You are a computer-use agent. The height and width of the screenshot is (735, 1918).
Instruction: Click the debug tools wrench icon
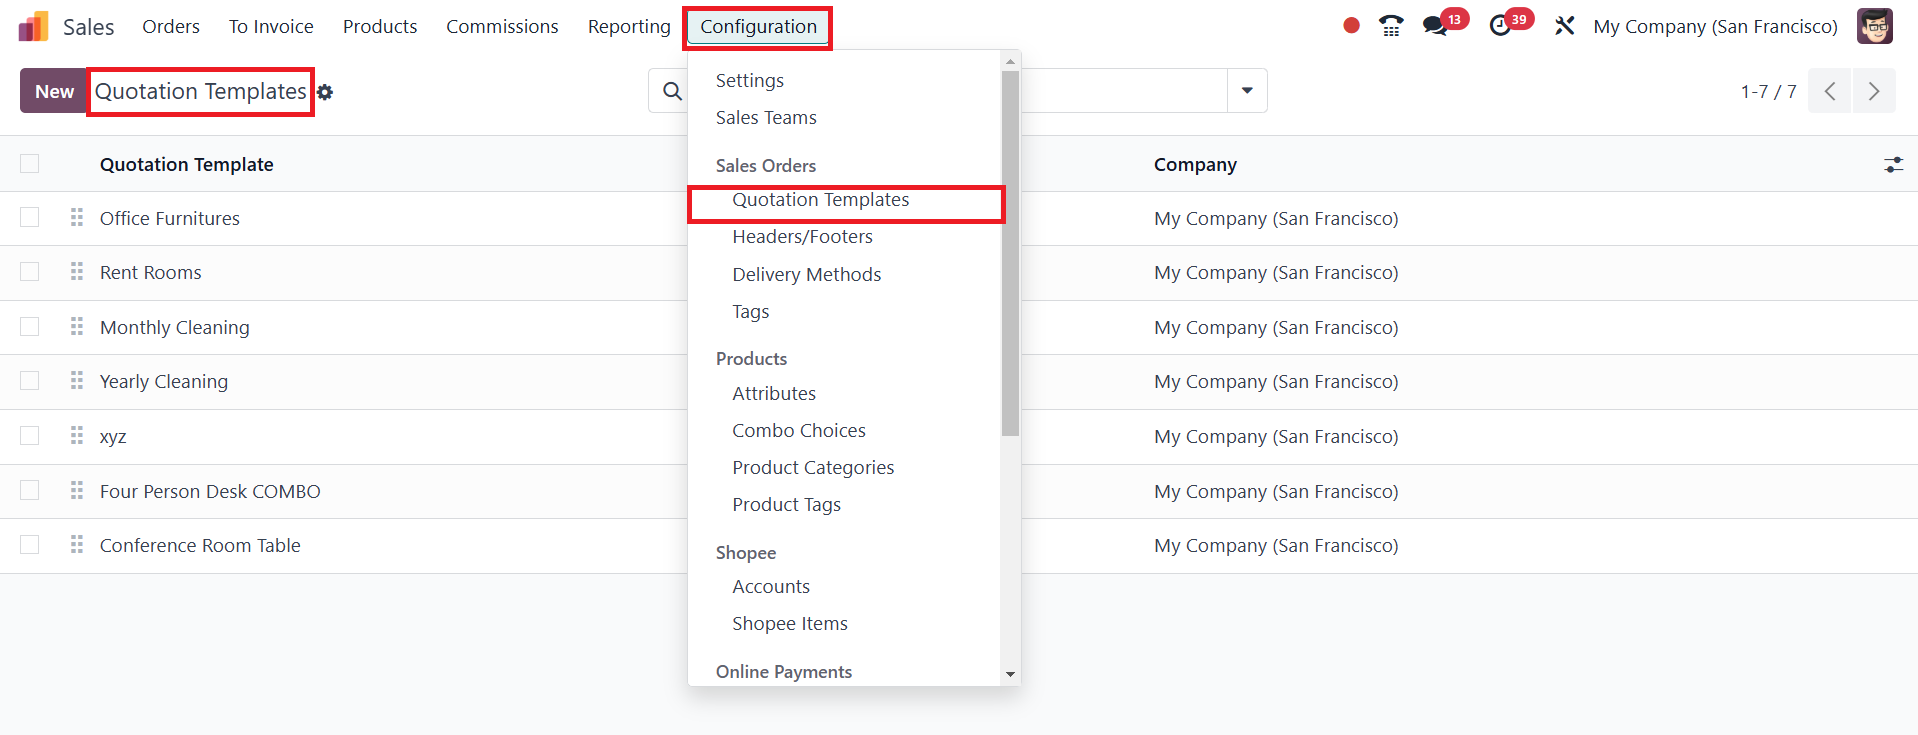(x=1564, y=26)
